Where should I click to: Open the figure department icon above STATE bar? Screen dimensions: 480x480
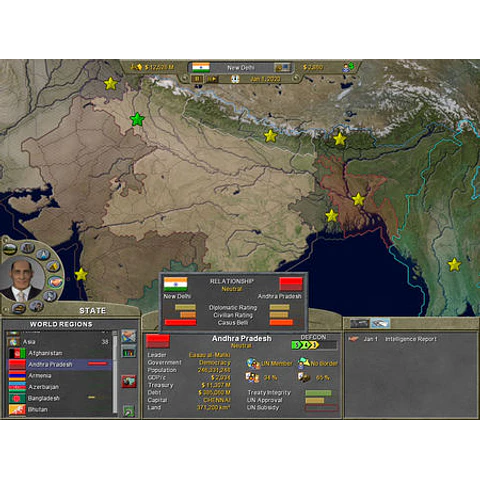point(36,306)
